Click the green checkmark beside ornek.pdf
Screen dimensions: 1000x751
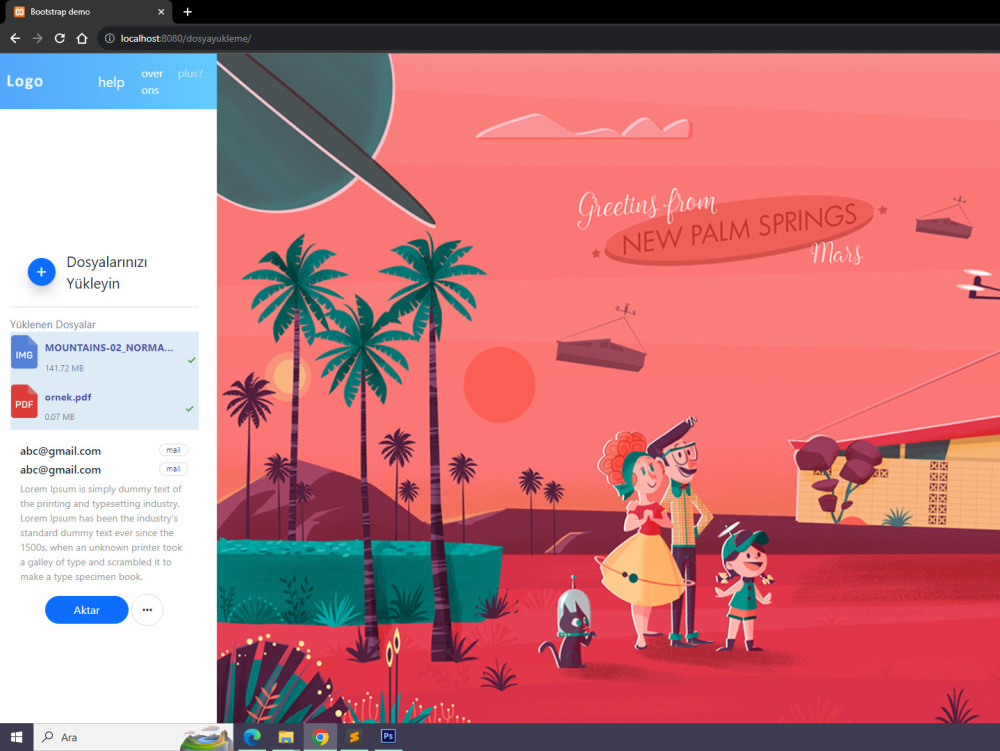tap(189, 409)
